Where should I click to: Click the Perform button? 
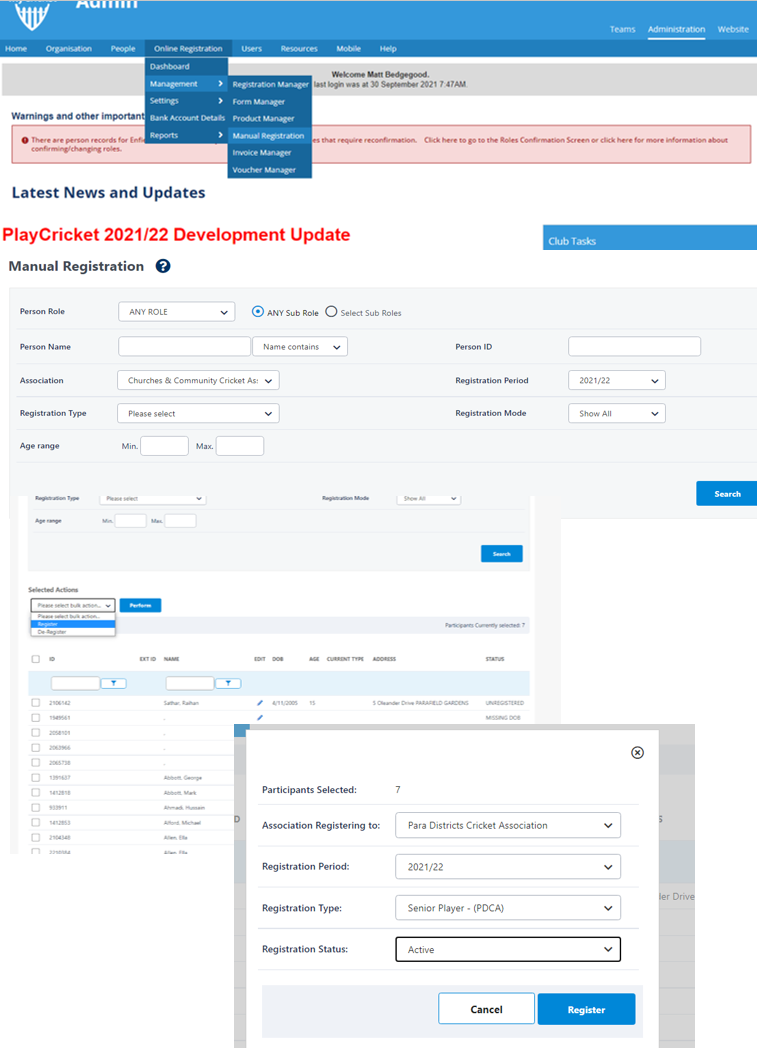[140, 606]
